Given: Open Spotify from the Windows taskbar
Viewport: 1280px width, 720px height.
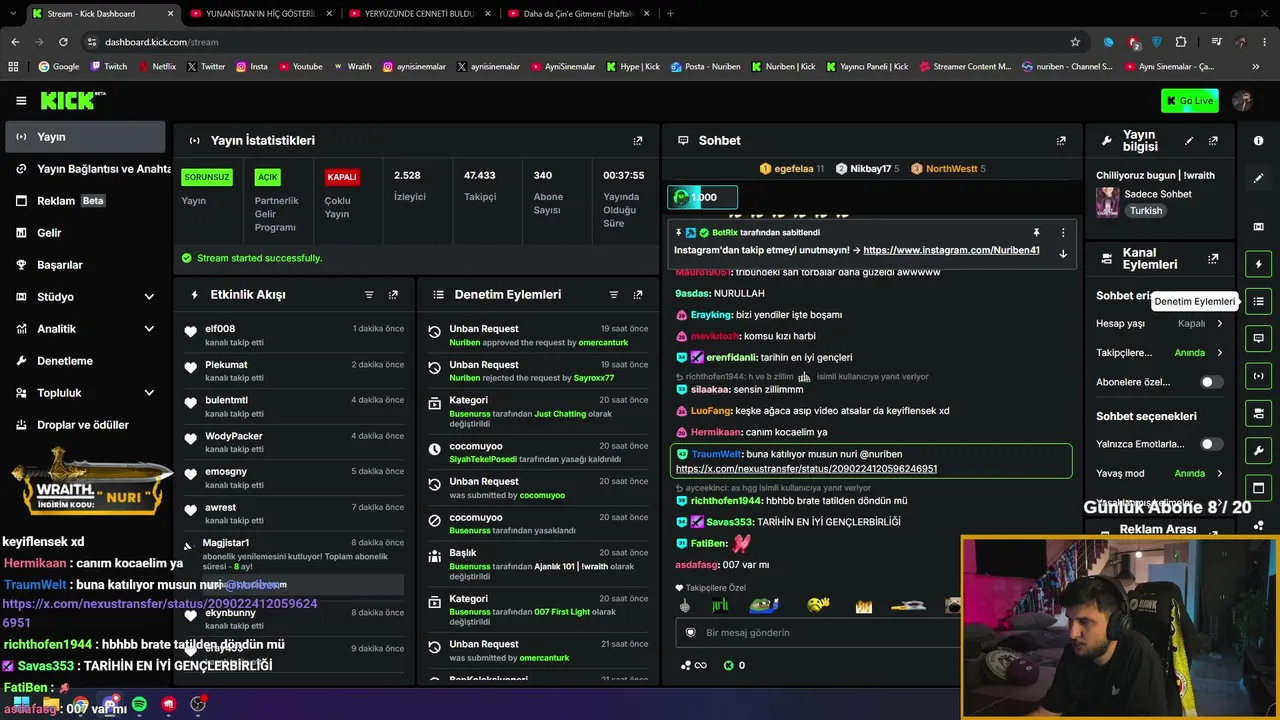Looking at the screenshot, I should (139, 705).
